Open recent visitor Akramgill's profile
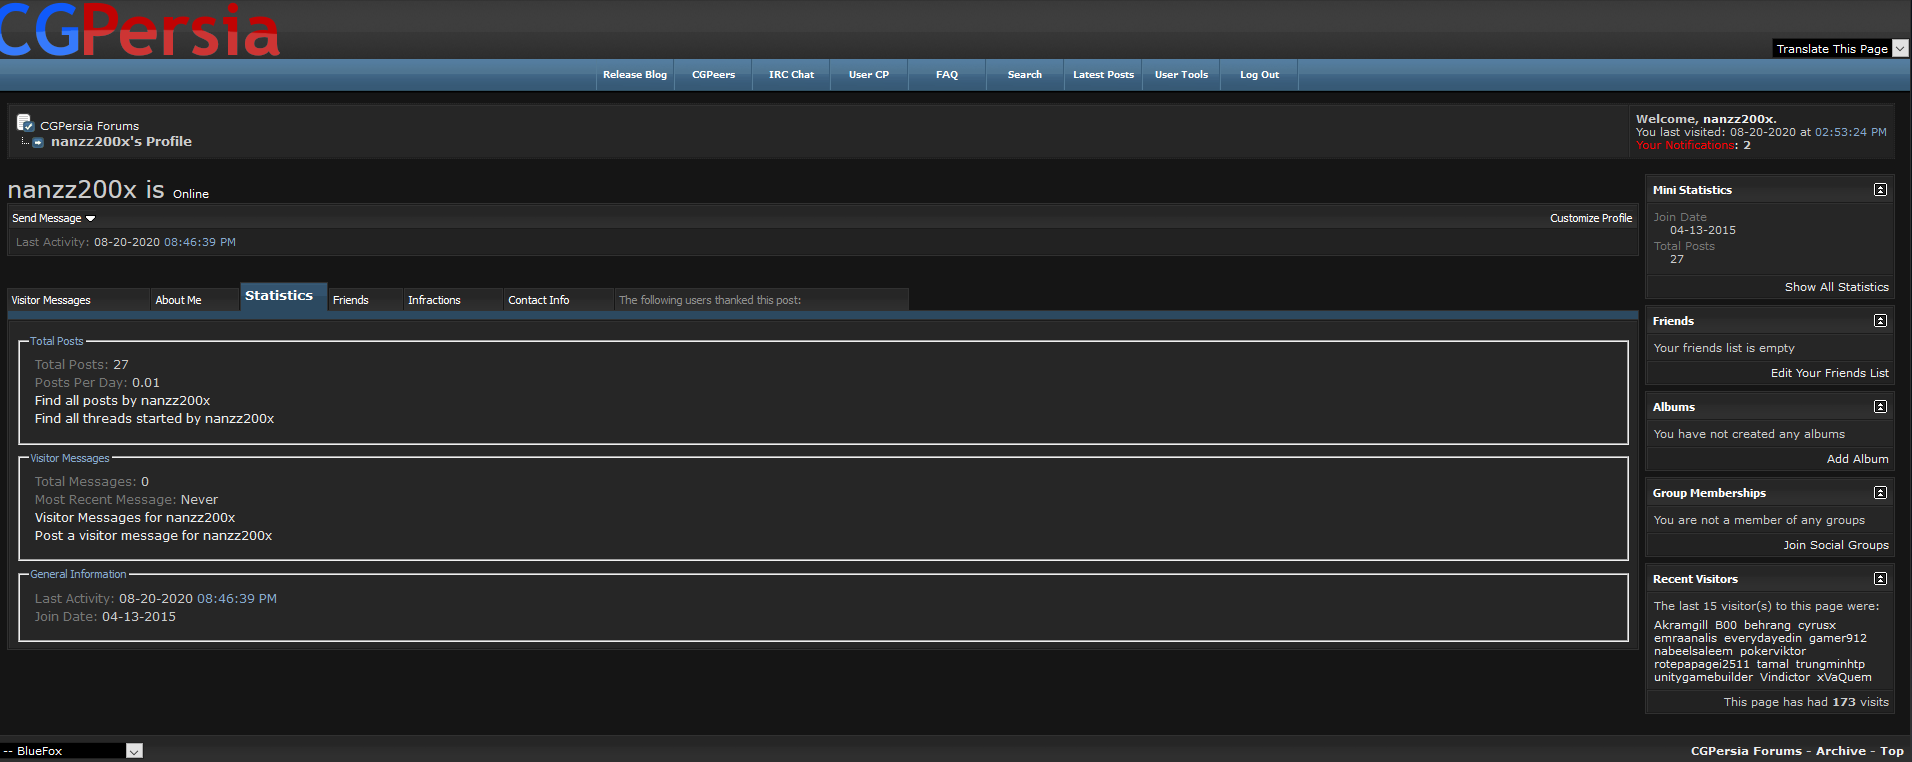Screen dimensions: 1912x762 pyautogui.click(x=1680, y=625)
